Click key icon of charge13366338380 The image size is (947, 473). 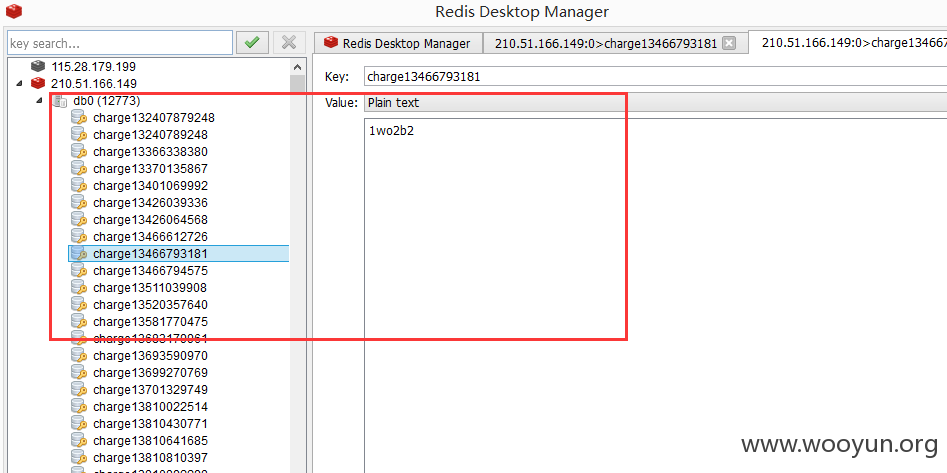(79, 151)
